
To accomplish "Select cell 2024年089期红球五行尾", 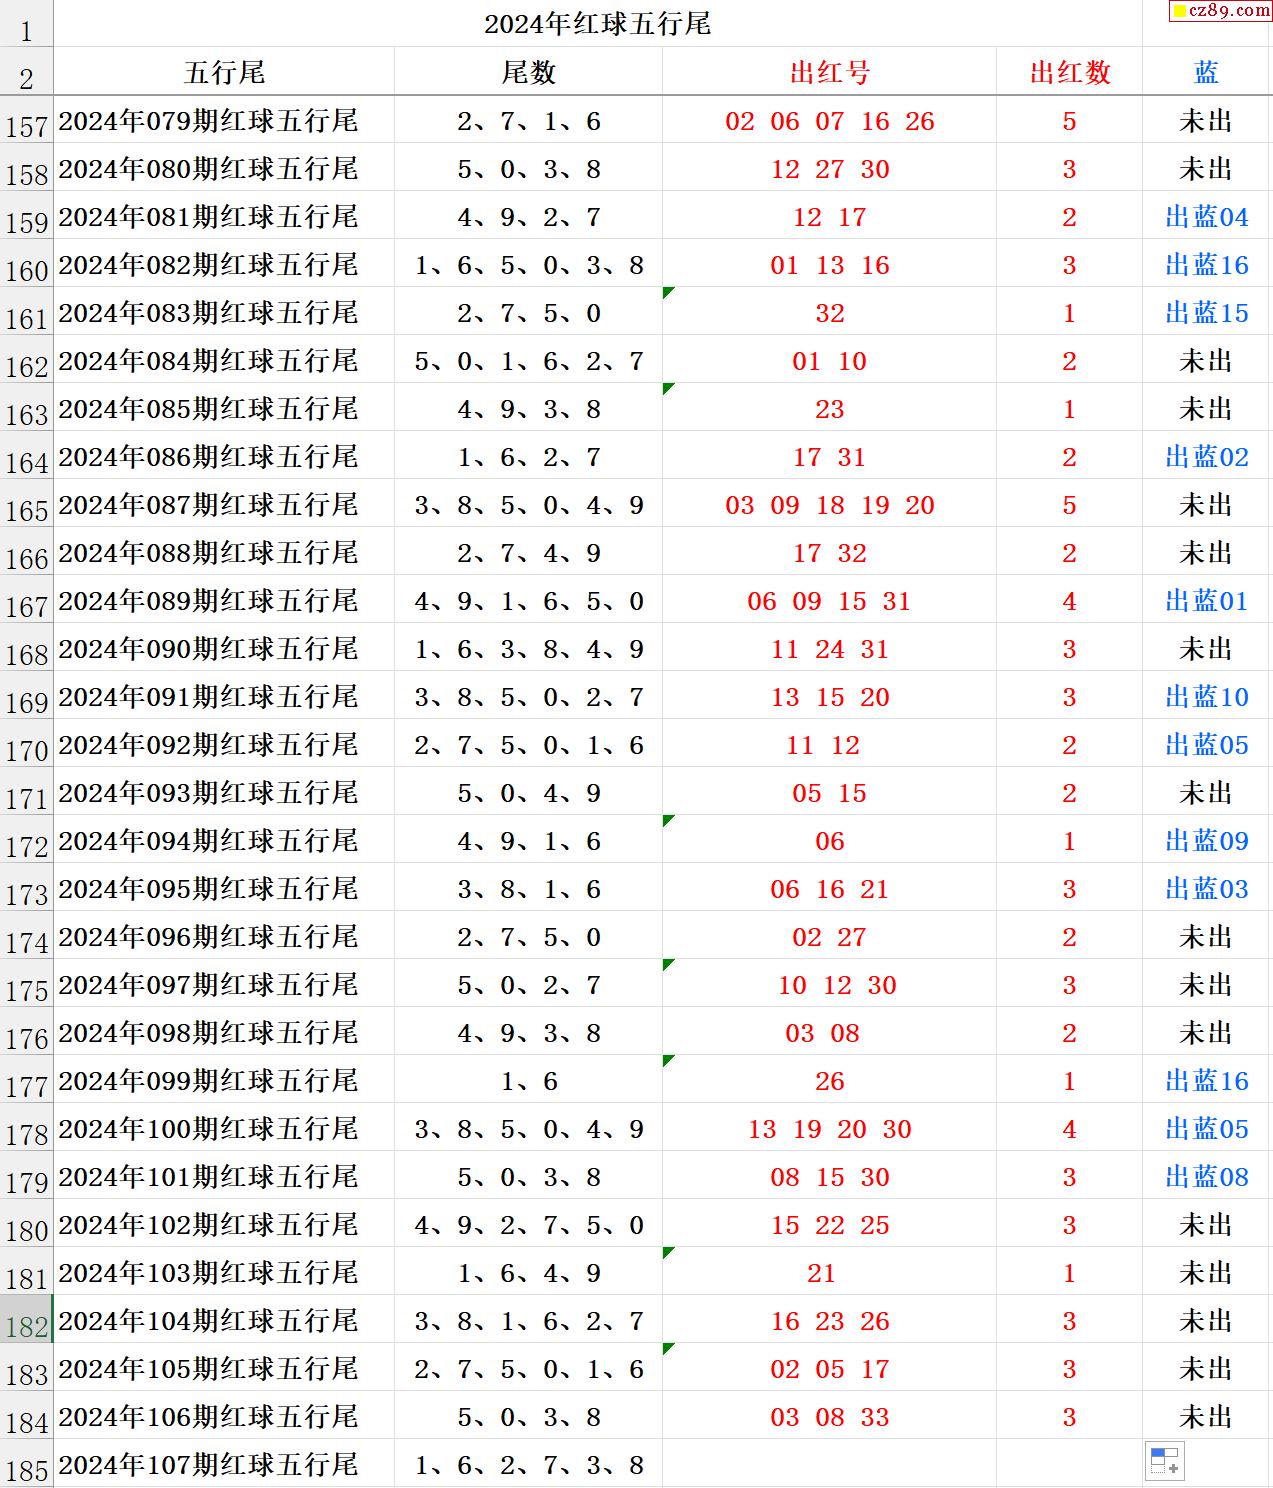I will coord(224,601).
